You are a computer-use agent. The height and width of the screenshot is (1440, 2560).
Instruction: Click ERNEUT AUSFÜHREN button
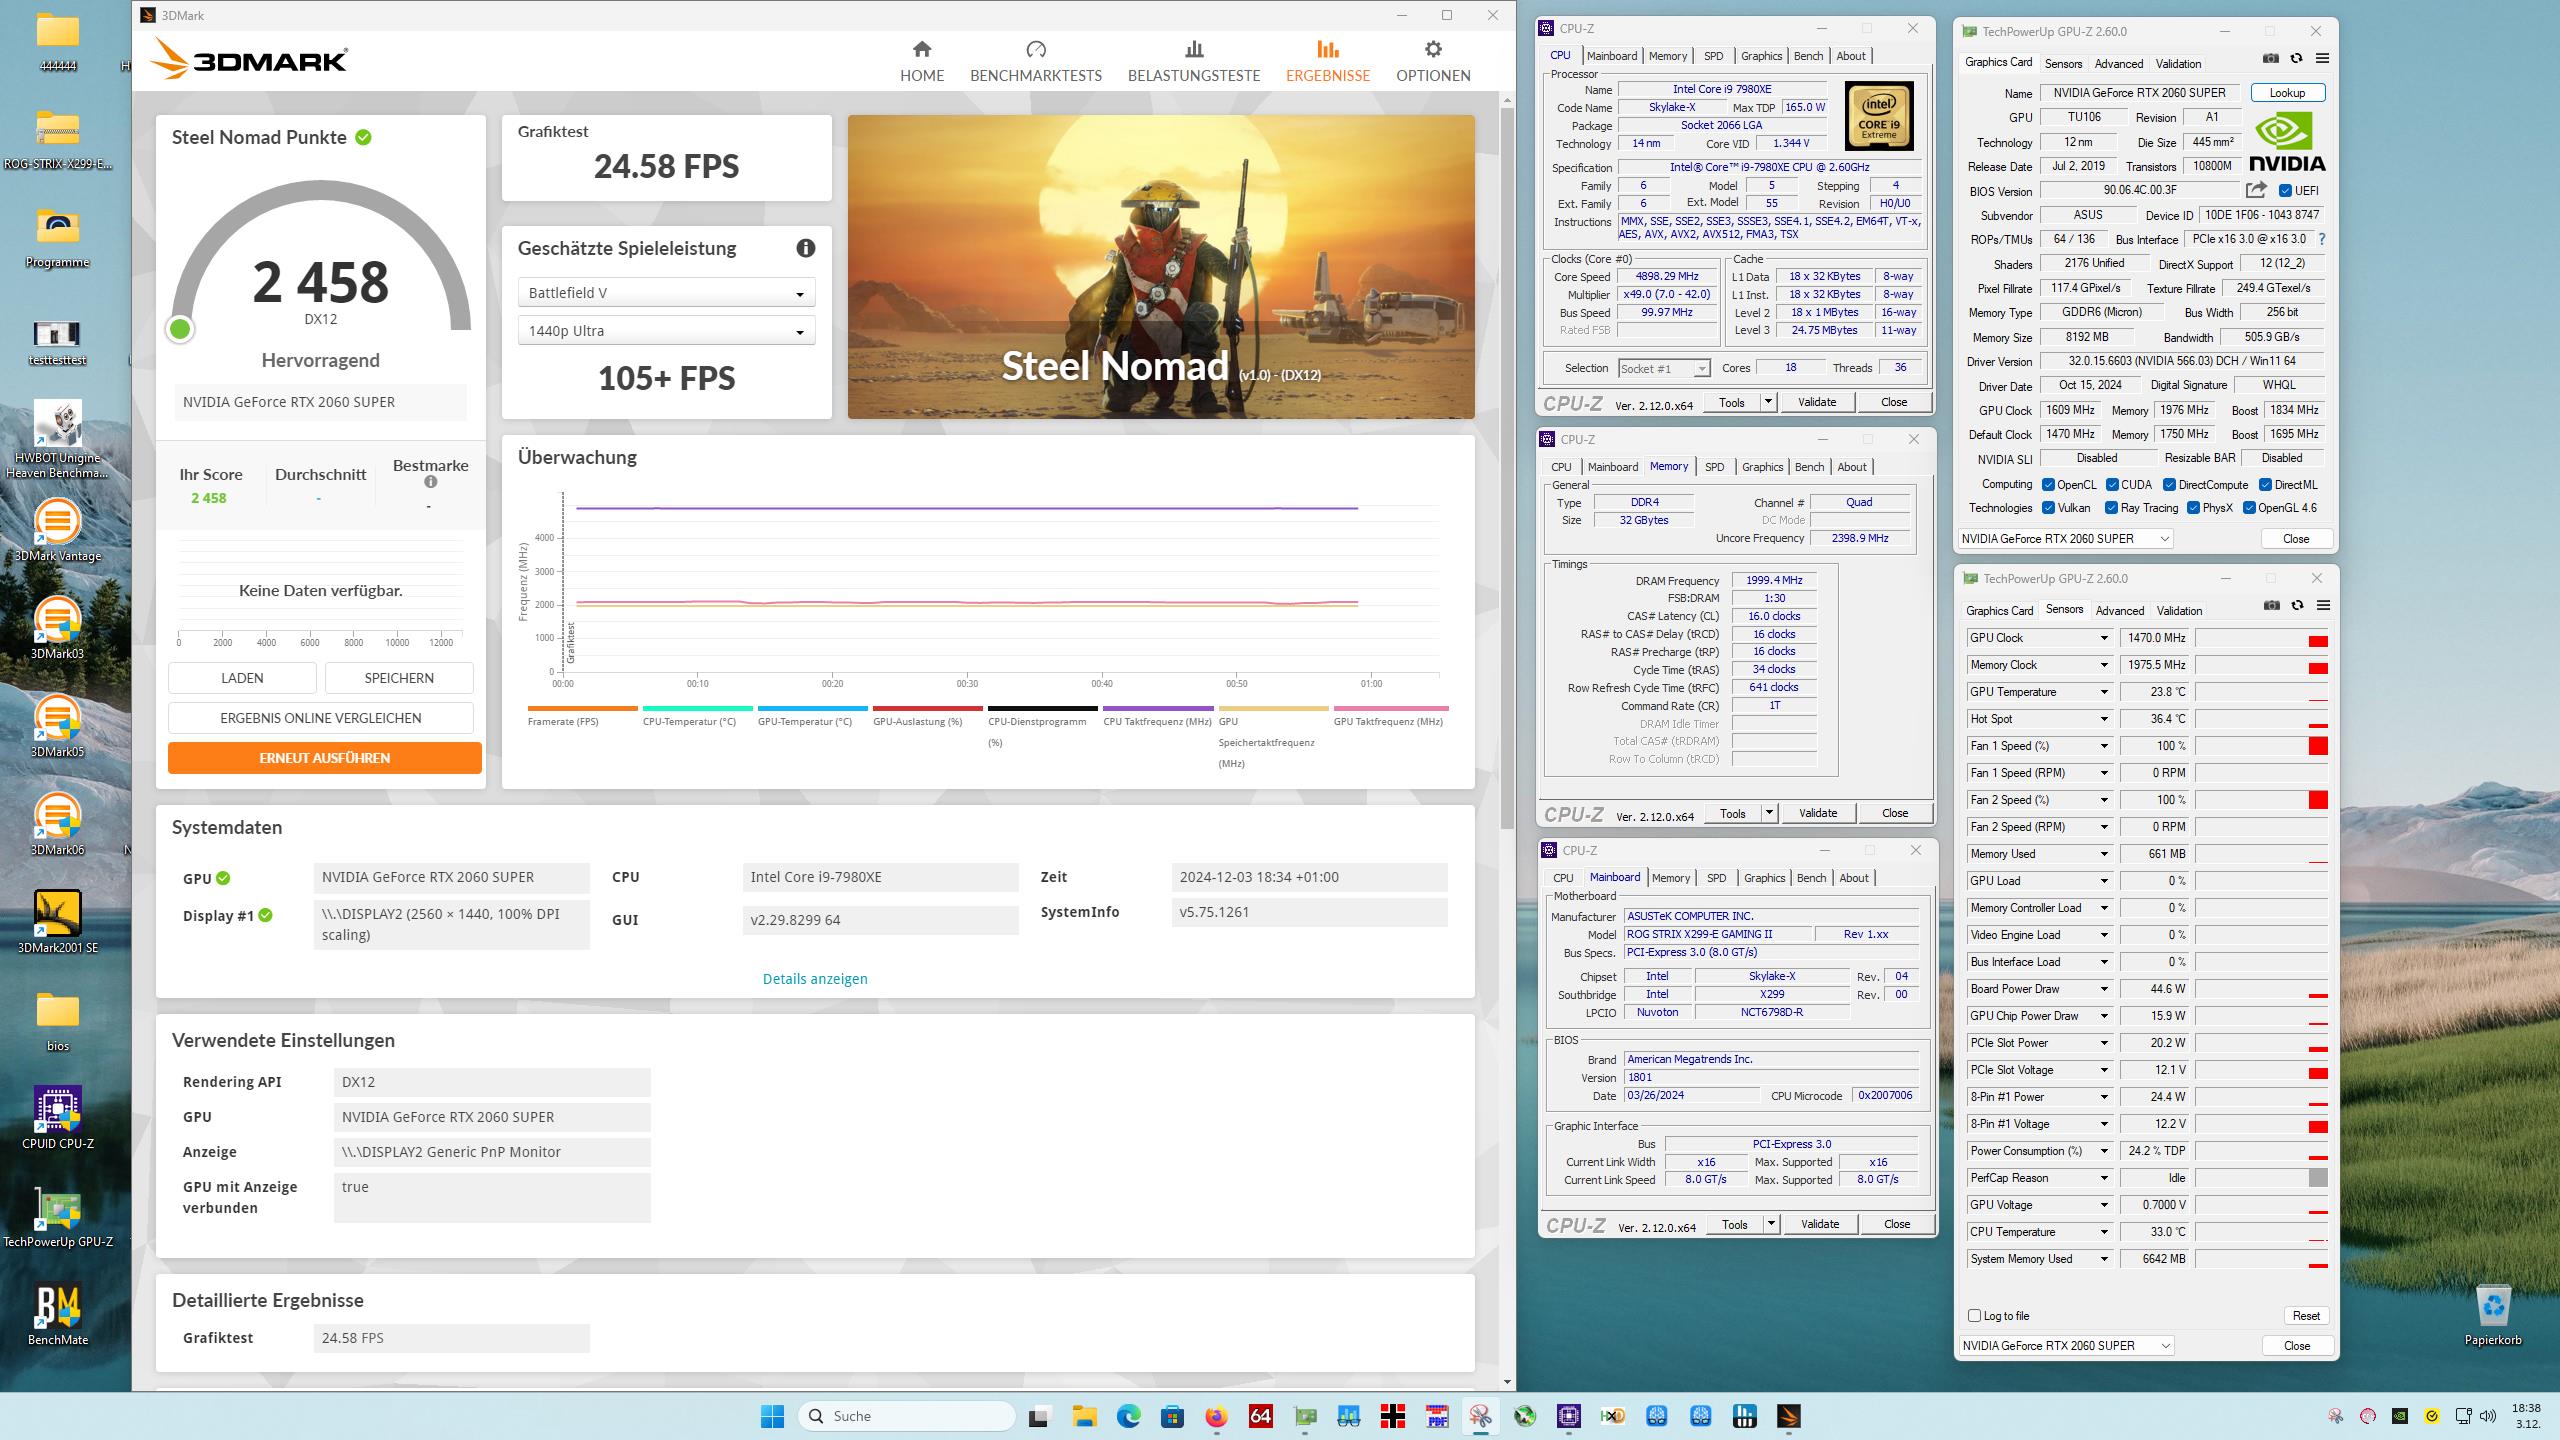[x=324, y=757]
